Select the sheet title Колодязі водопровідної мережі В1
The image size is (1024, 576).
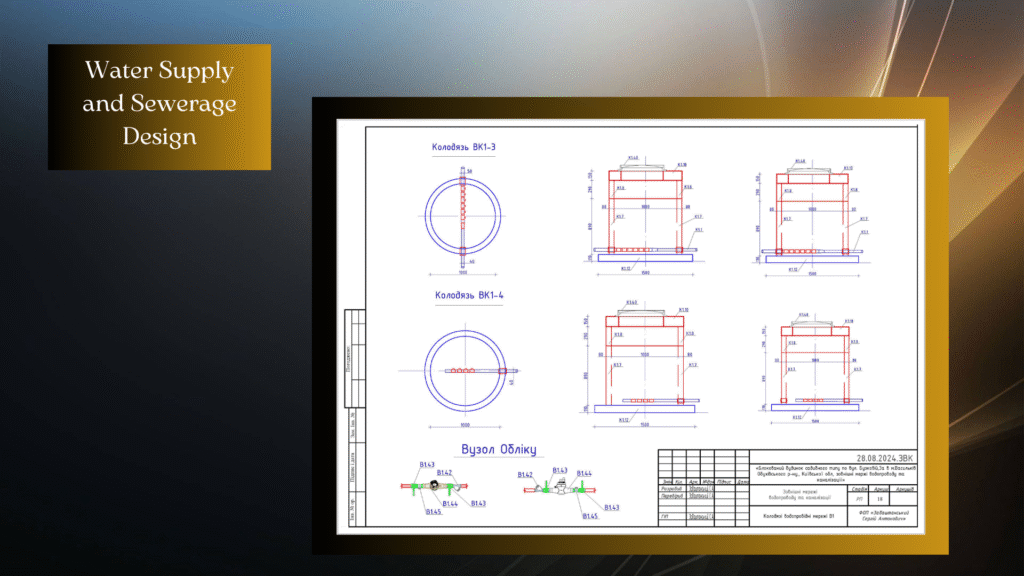[797, 517]
